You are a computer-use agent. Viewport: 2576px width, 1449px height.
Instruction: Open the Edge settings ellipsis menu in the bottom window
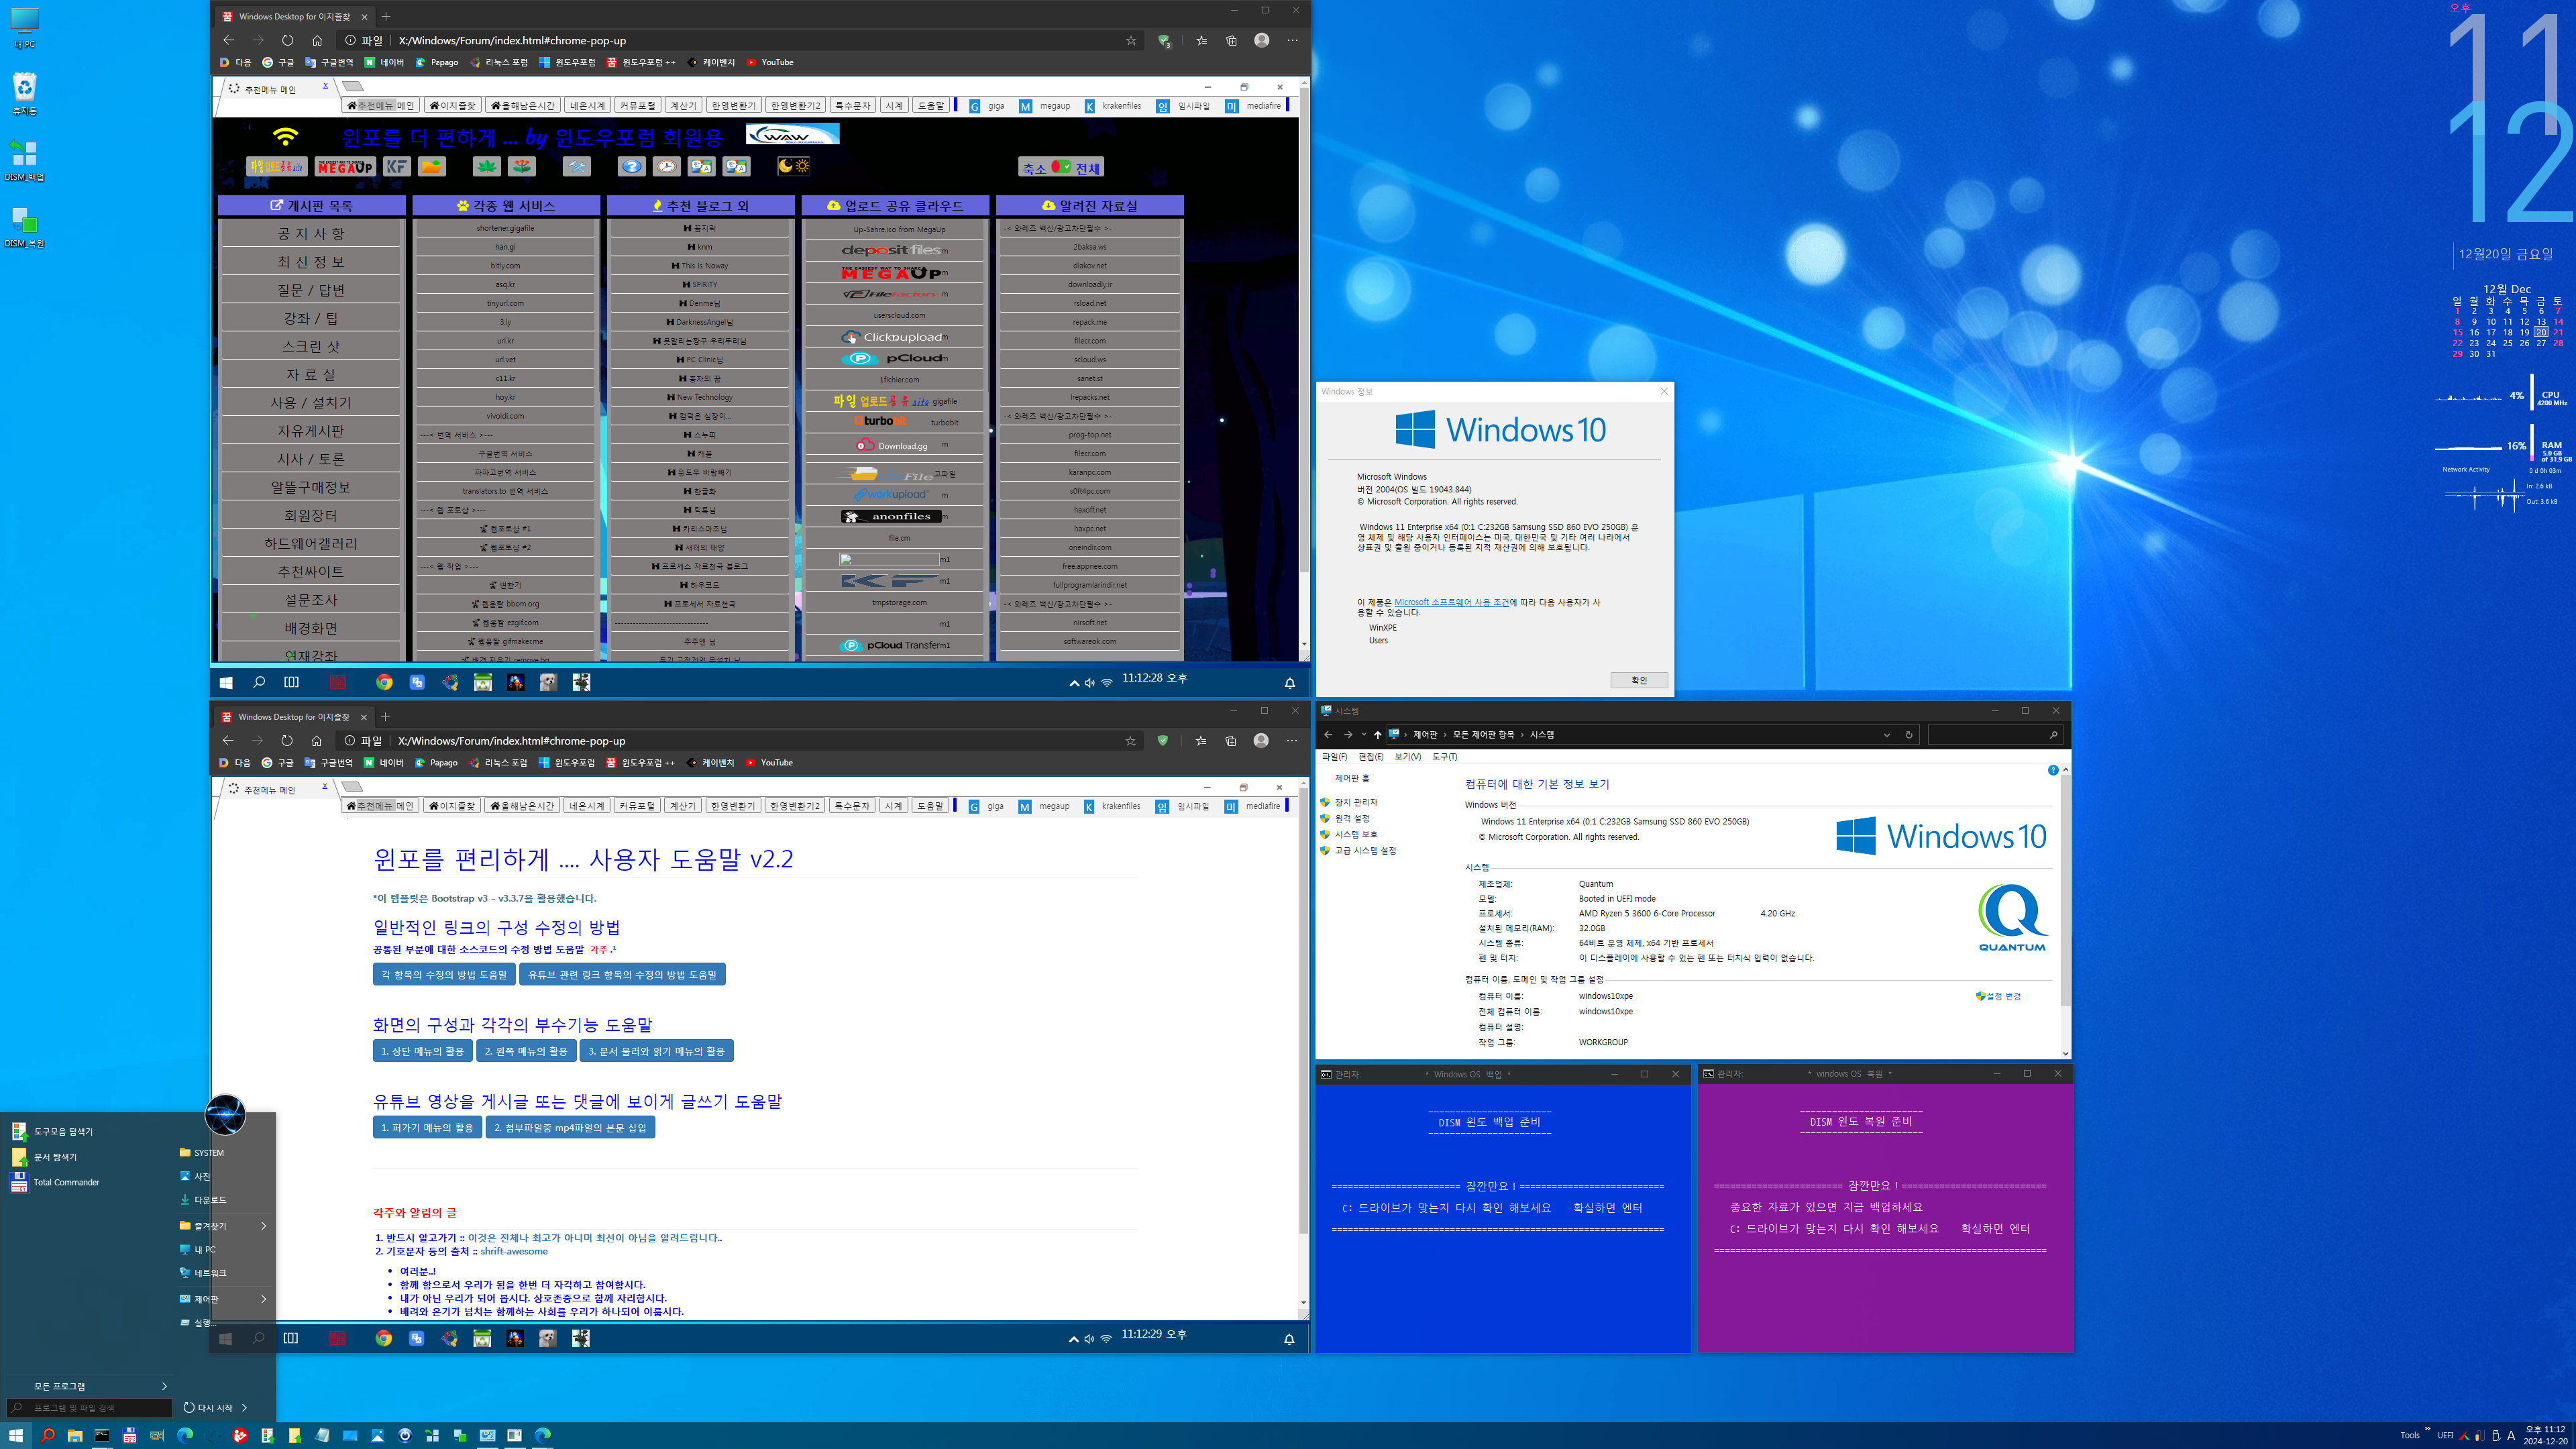pos(1292,741)
